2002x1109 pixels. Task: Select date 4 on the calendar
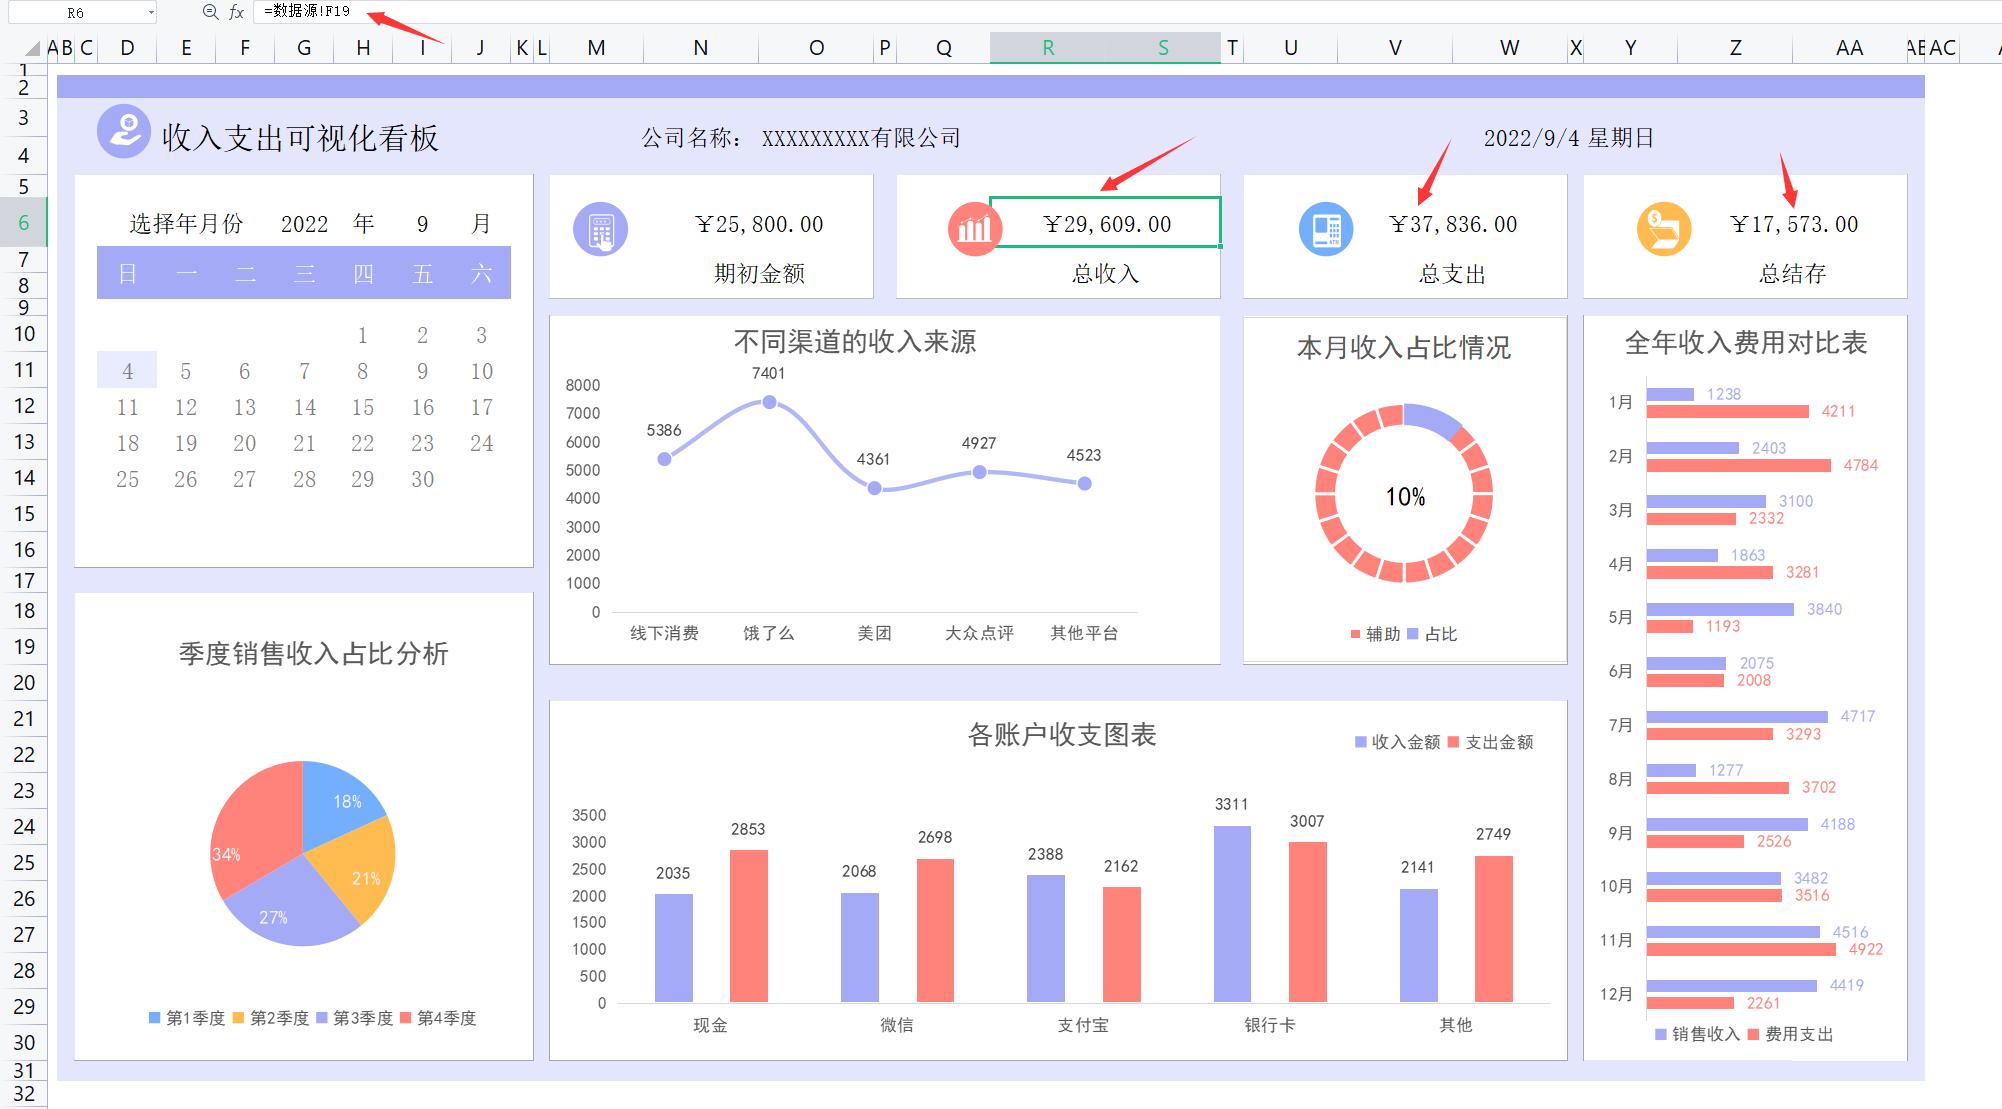[x=127, y=369]
